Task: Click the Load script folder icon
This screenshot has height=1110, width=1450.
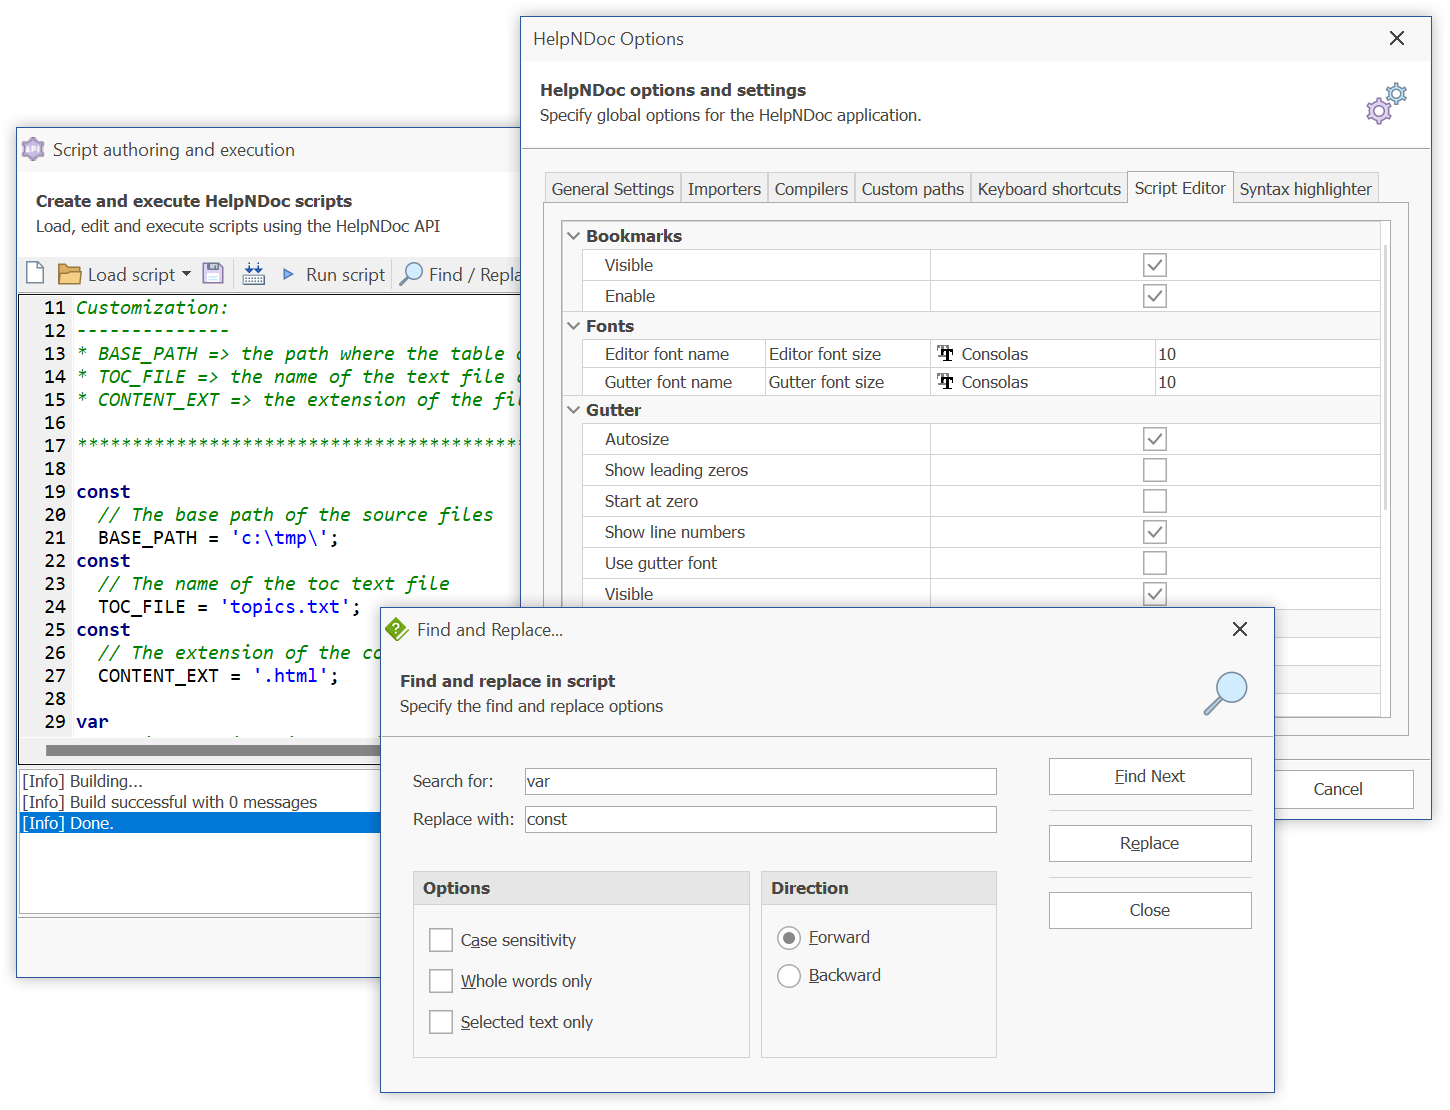Action: click(x=69, y=274)
